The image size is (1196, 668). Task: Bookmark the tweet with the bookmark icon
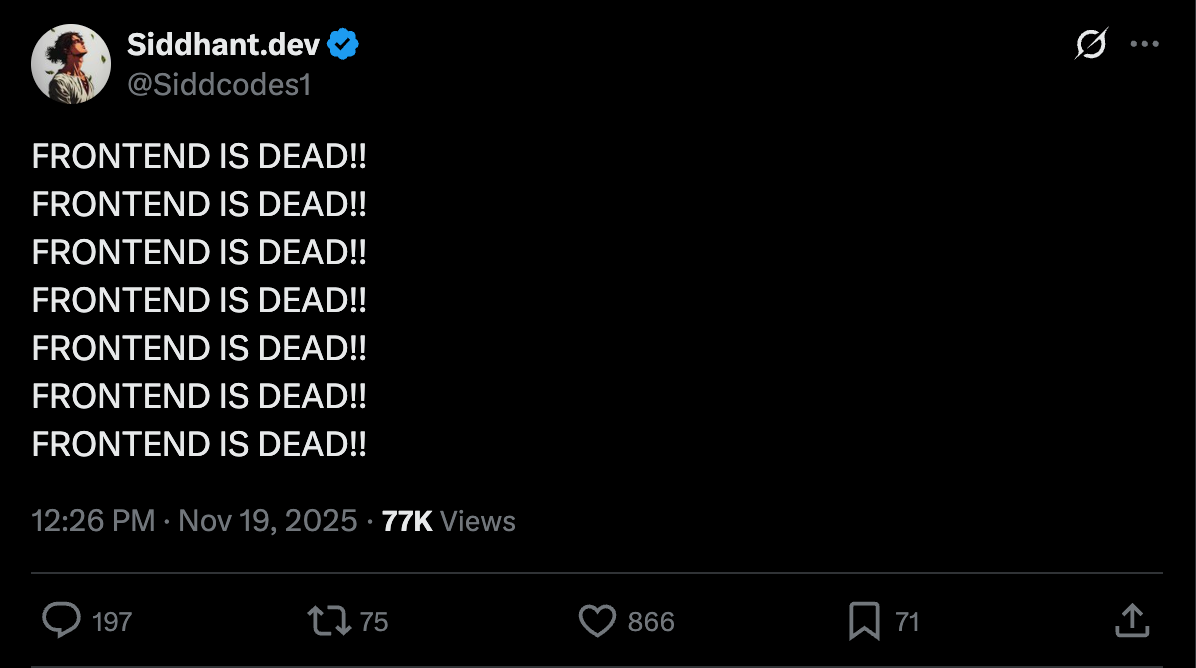tap(863, 621)
